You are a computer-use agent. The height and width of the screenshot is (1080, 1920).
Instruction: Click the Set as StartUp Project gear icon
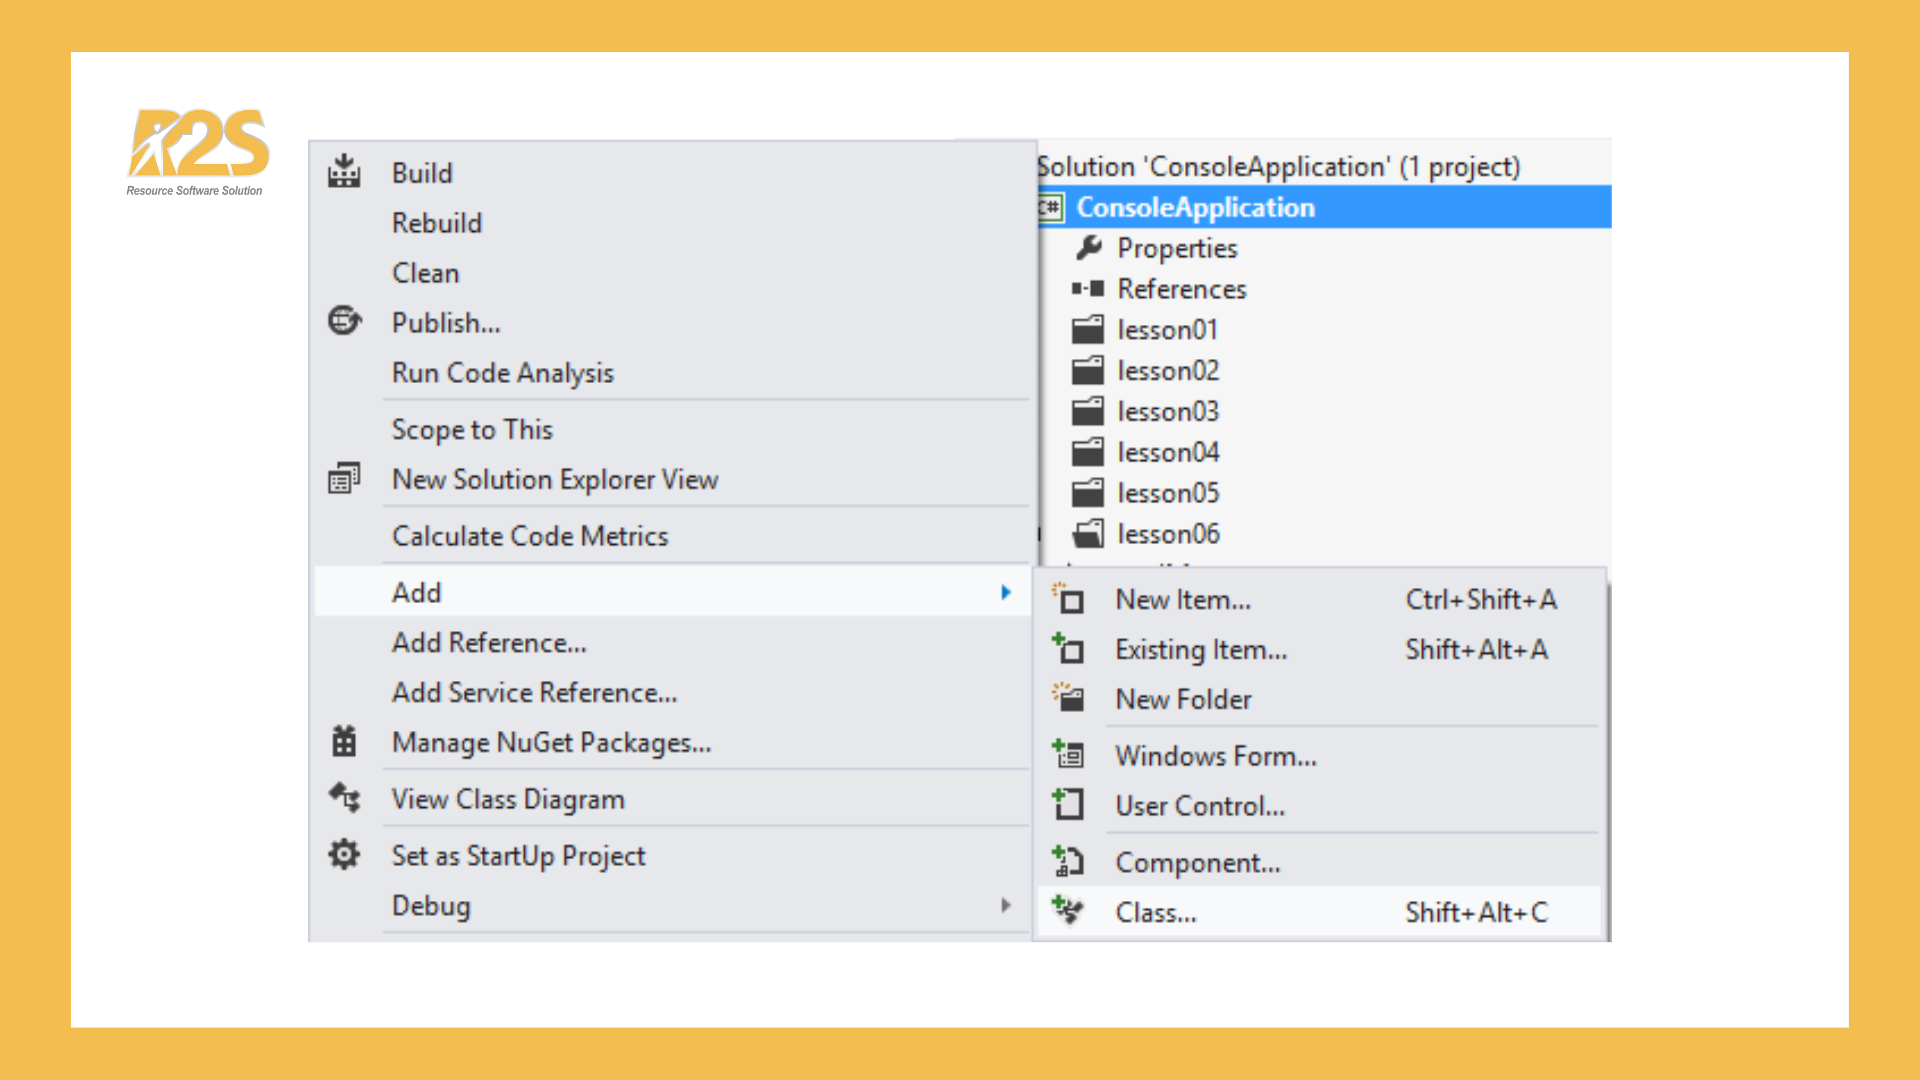[344, 855]
